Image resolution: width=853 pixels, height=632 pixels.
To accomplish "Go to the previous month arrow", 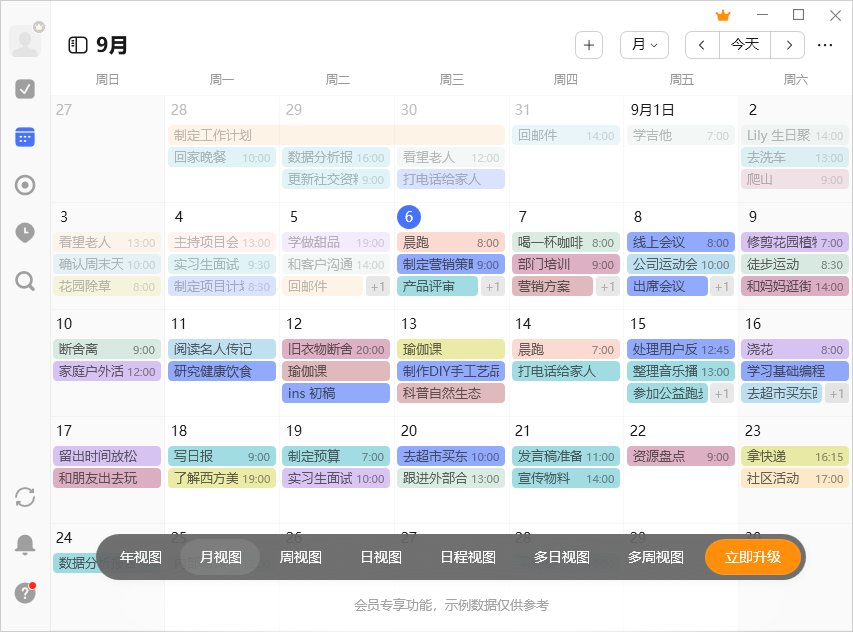I will pyautogui.click(x=702, y=45).
